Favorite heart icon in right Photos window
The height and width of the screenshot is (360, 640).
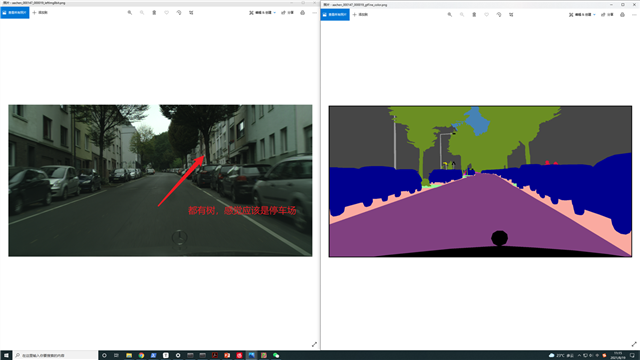pyautogui.click(x=487, y=15)
